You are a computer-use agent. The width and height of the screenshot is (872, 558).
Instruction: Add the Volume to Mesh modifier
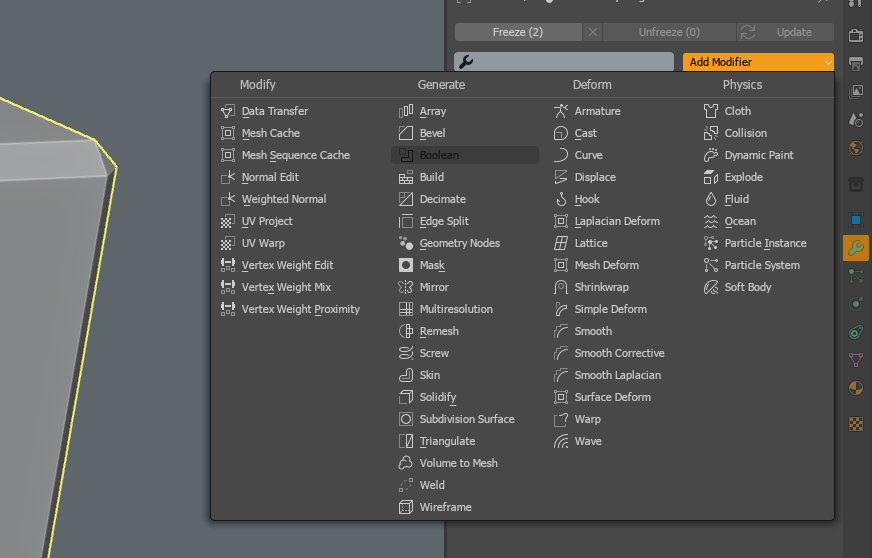pos(458,463)
